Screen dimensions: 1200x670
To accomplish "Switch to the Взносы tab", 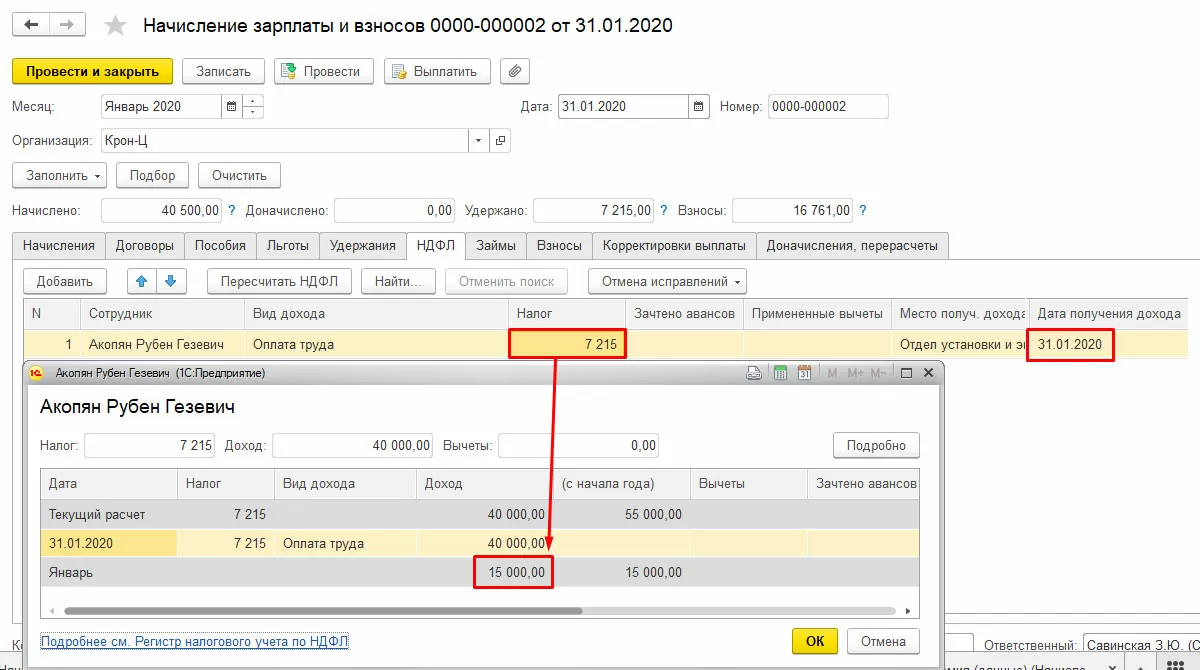I will tap(559, 245).
